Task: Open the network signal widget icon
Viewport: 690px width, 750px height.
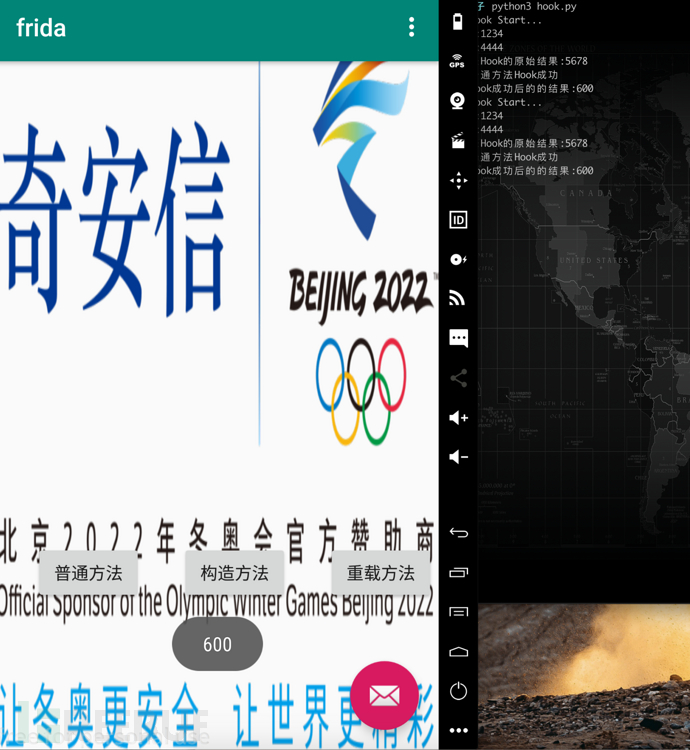Action: [x=458, y=298]
